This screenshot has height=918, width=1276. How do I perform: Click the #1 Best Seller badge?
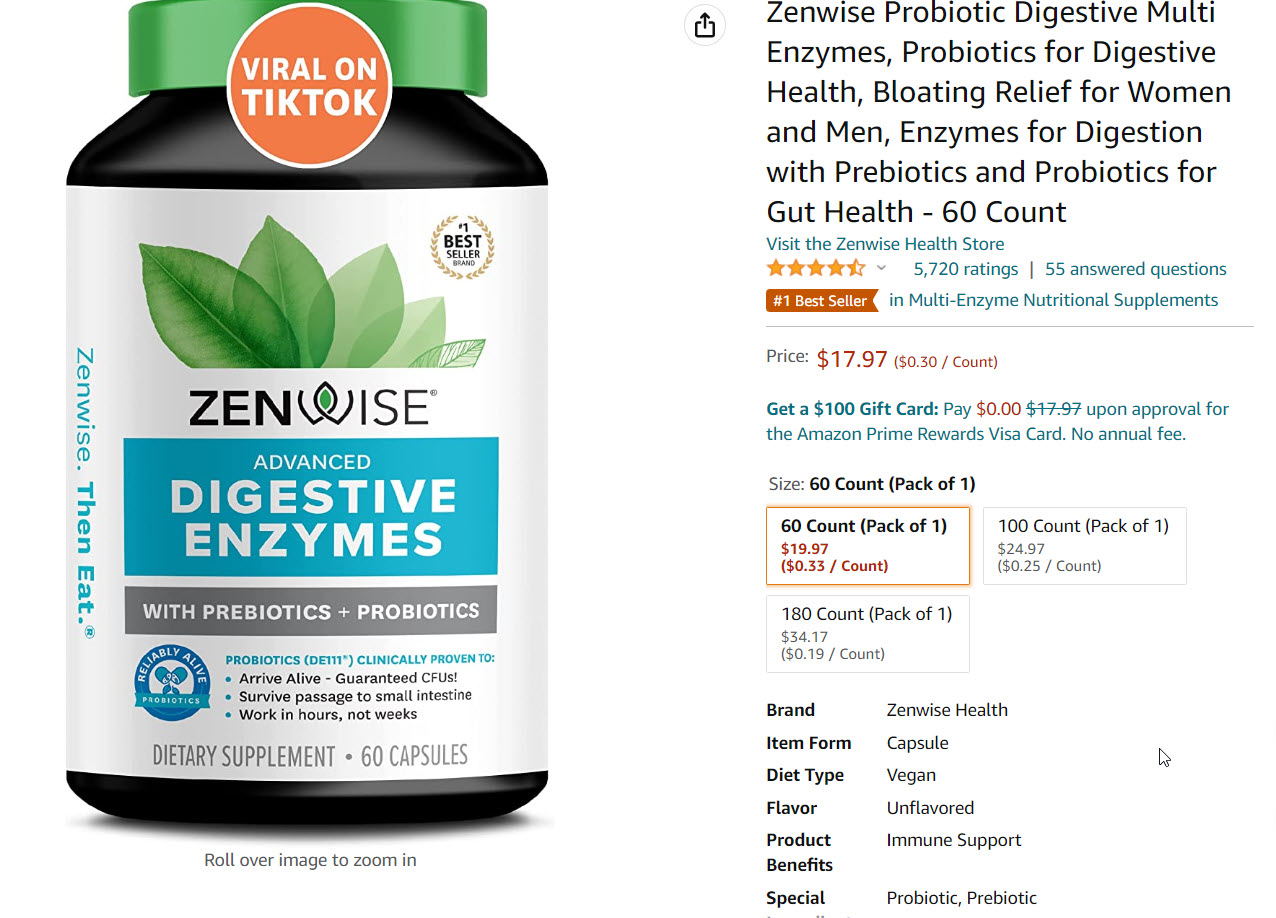822,300
